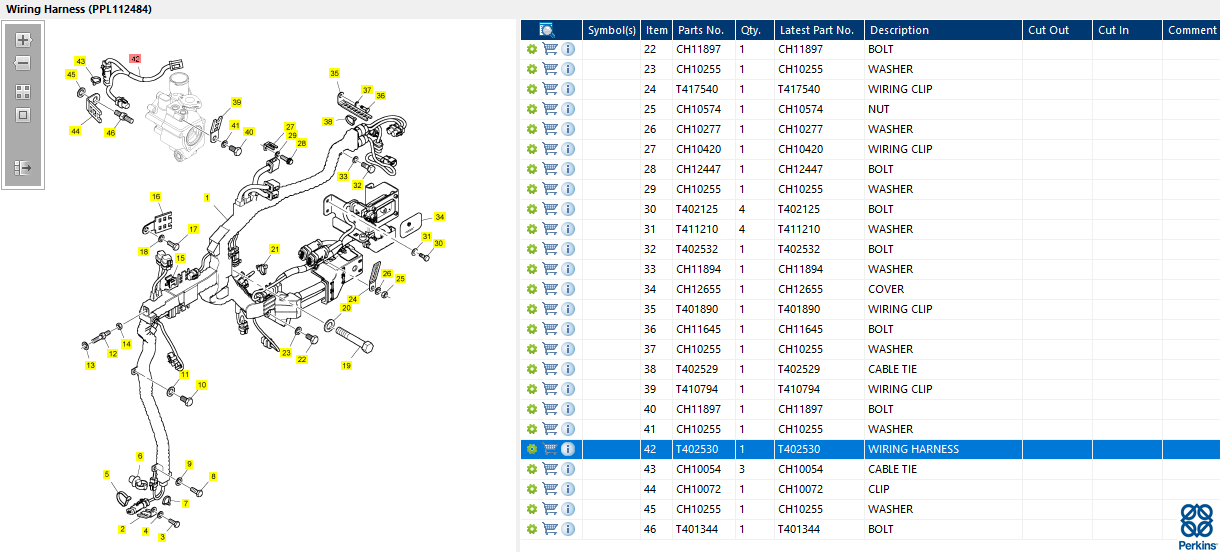Open the parts search icon in table header
Image resolution: width=1220 pixels, height=552 pixels.
coord(547,30)
